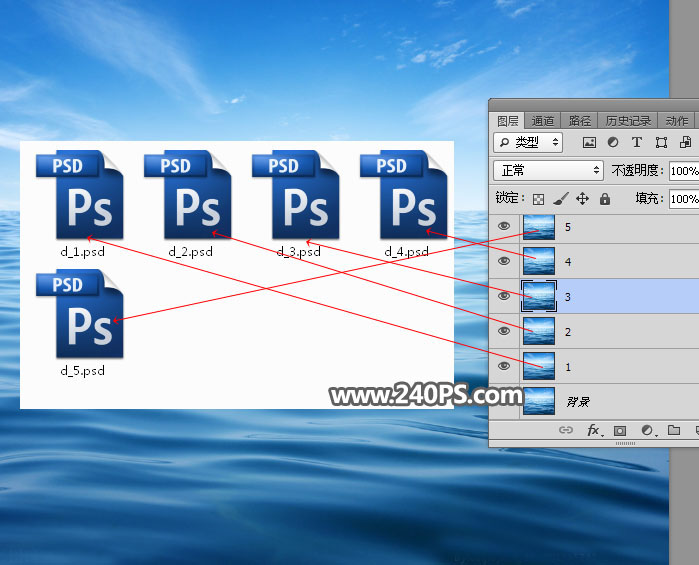Select the 背景 layer thumbnail
Screen dimensions: 699x565
539,401
